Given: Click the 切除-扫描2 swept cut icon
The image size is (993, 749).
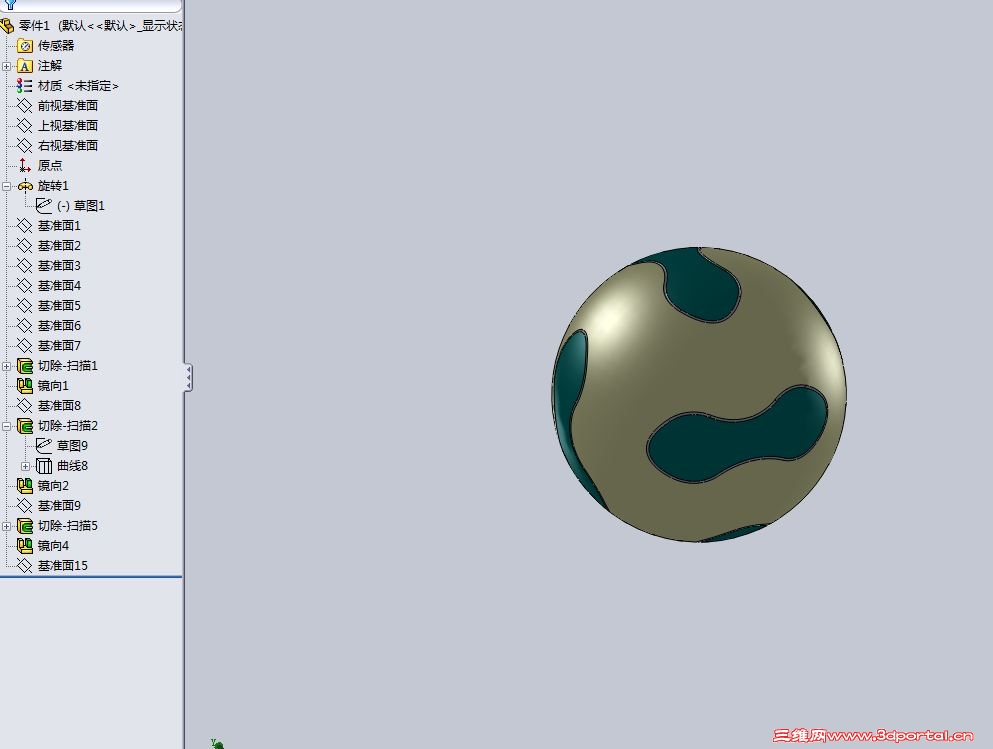Looking at the screenshot, I should (x=25, y=425).
